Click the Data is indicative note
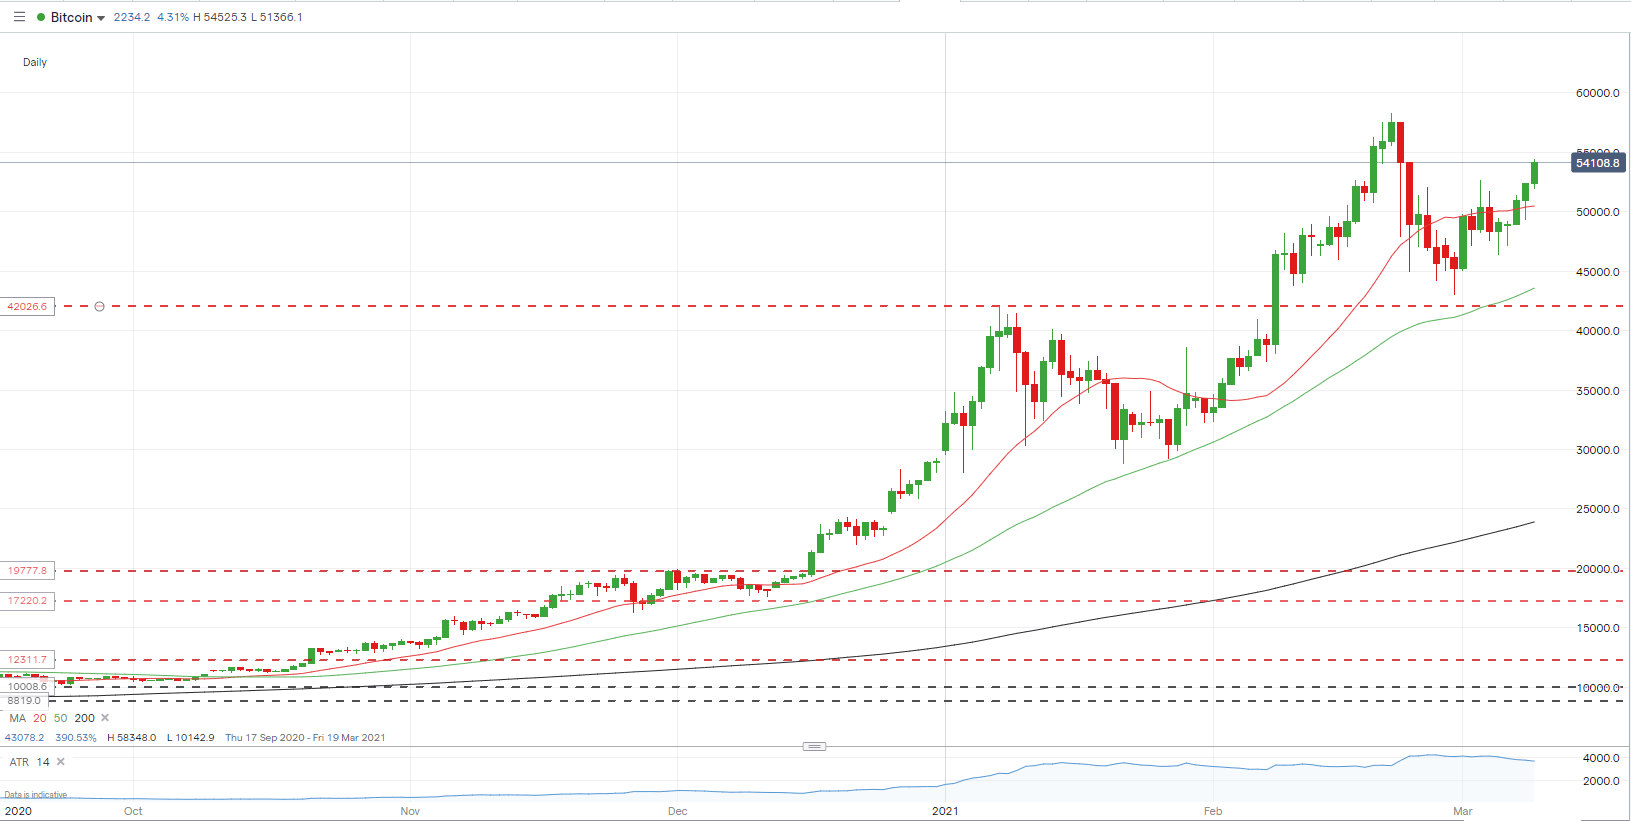The image size is (1631, 821). pos(35,795)
